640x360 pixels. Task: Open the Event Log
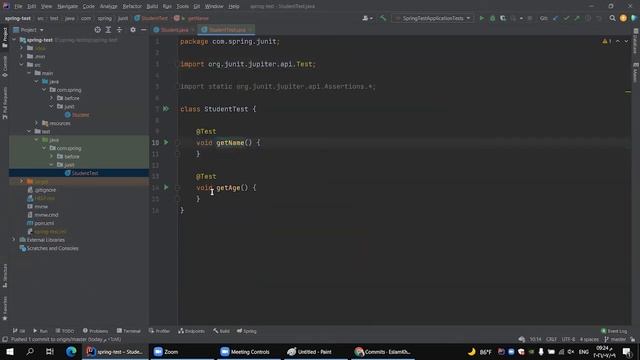(614, 331)
